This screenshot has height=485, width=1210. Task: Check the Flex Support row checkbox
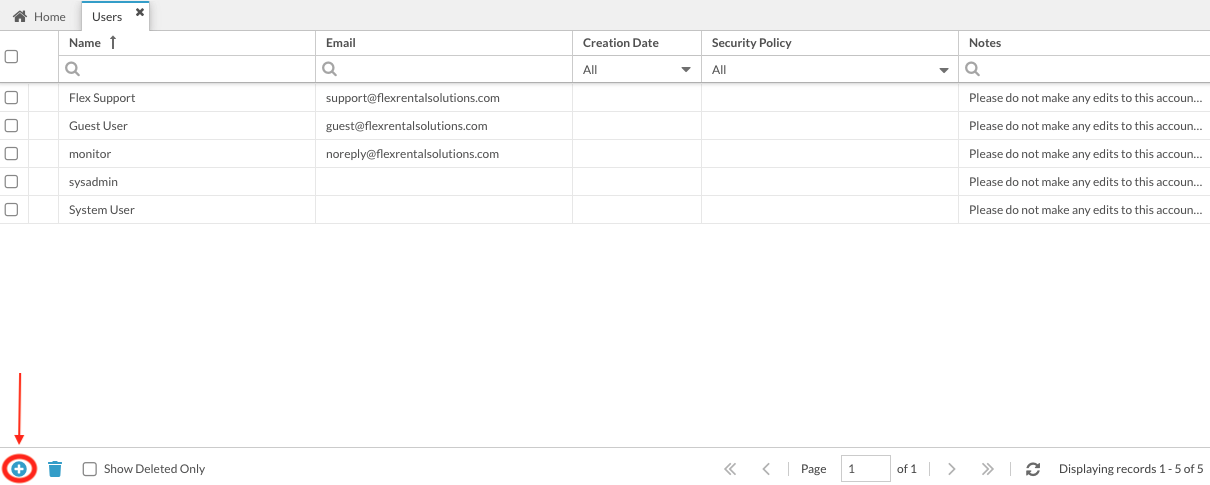click(x=12, y=98)
